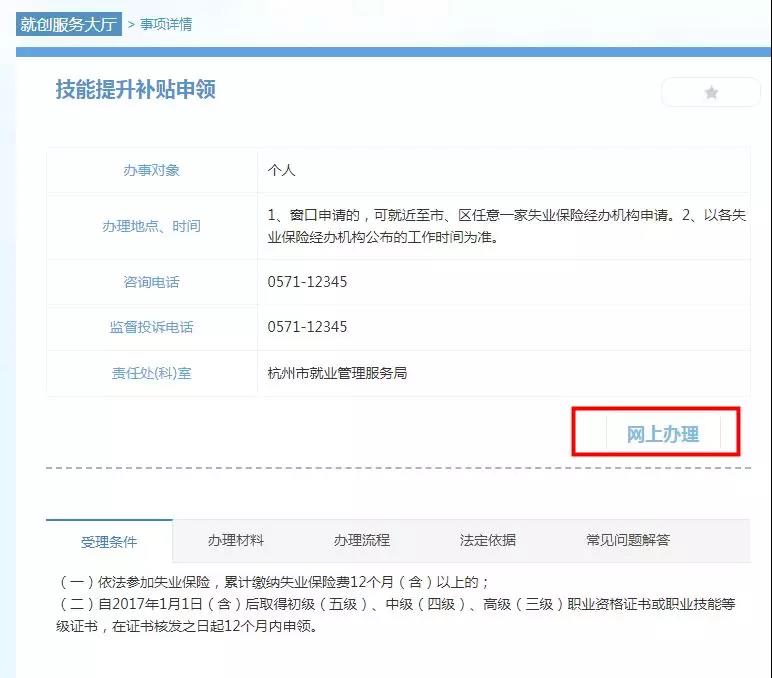772x678 pixels.
Task: Click the star favorite icon
Action: coord(711,92)
